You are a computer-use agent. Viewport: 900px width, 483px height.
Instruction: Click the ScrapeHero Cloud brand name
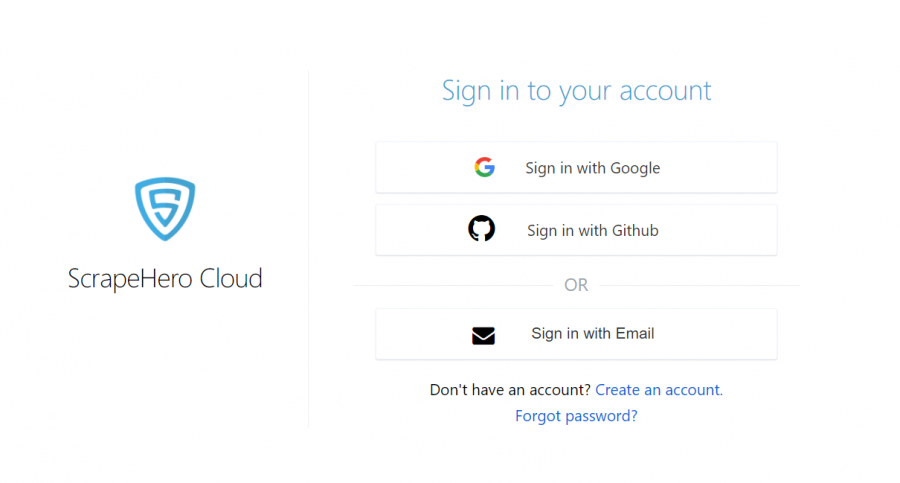165,278
